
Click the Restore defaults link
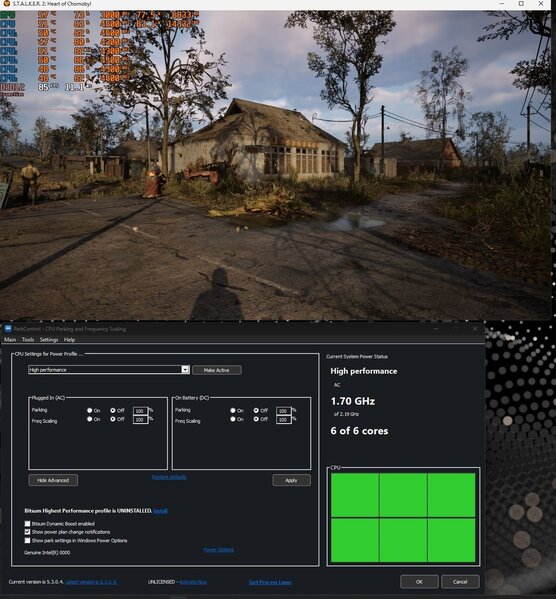[x=169, y=477]
